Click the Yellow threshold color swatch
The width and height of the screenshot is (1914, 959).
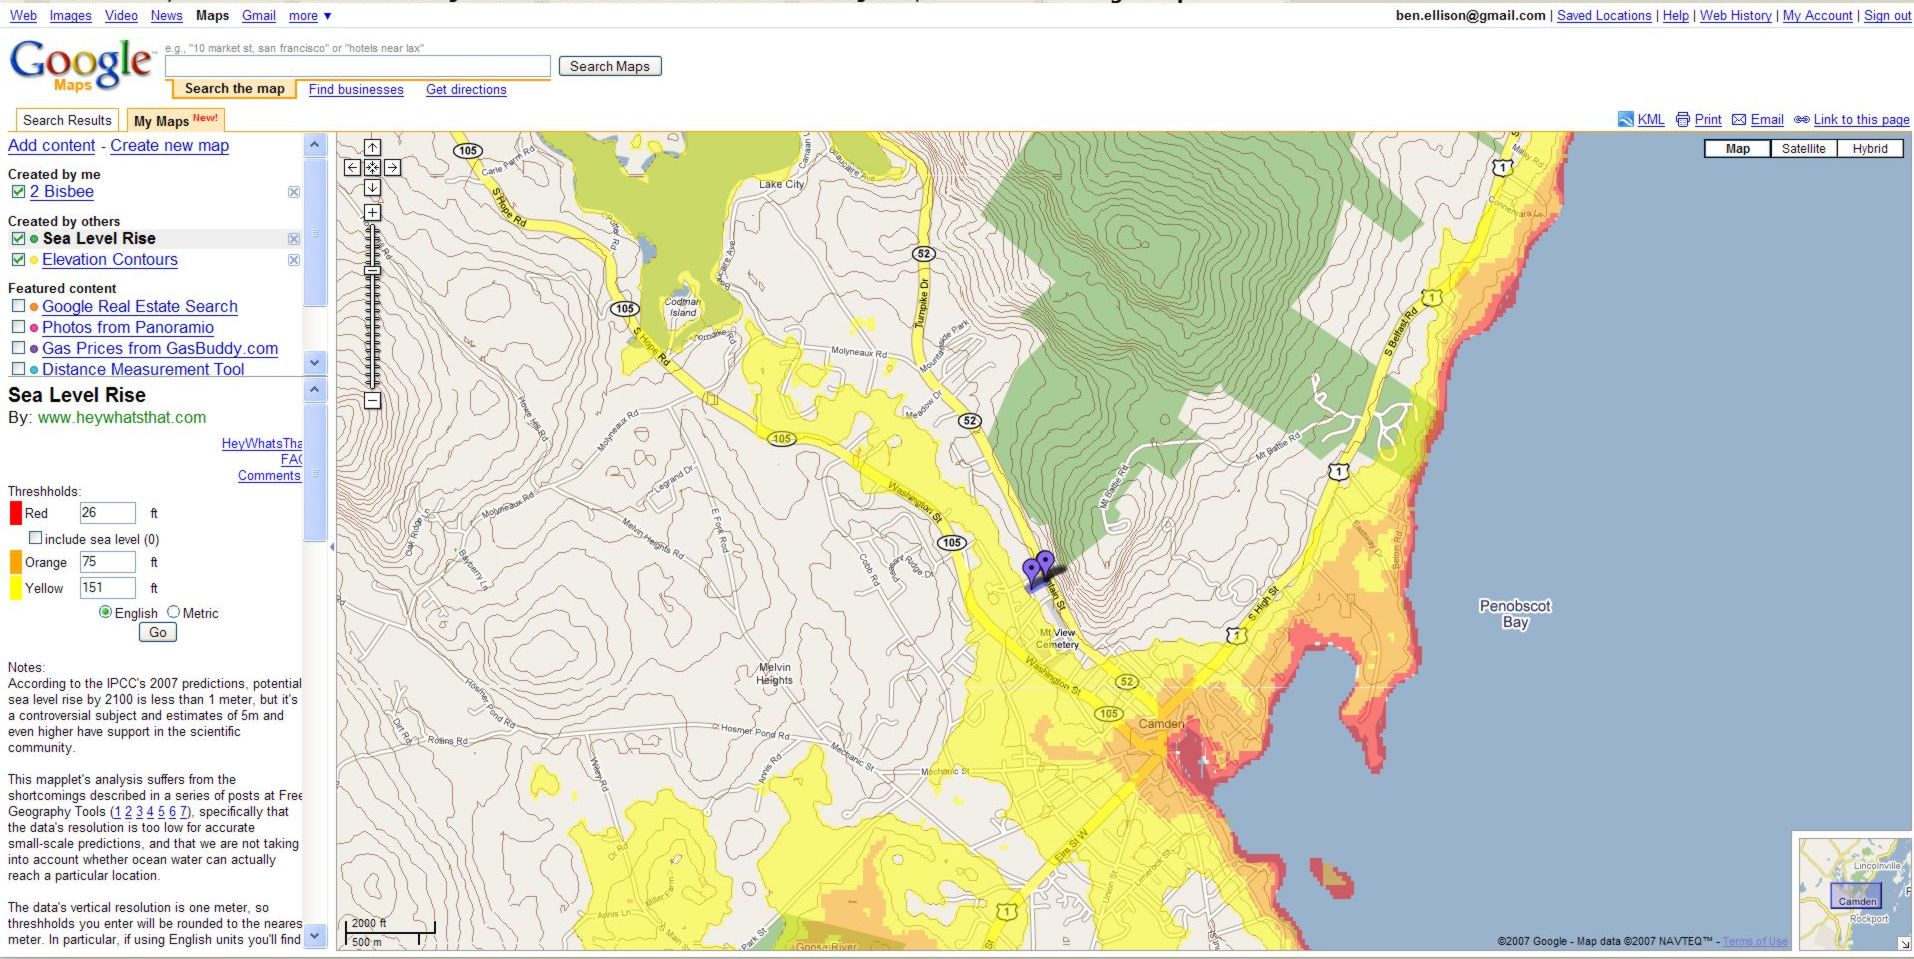15,588
